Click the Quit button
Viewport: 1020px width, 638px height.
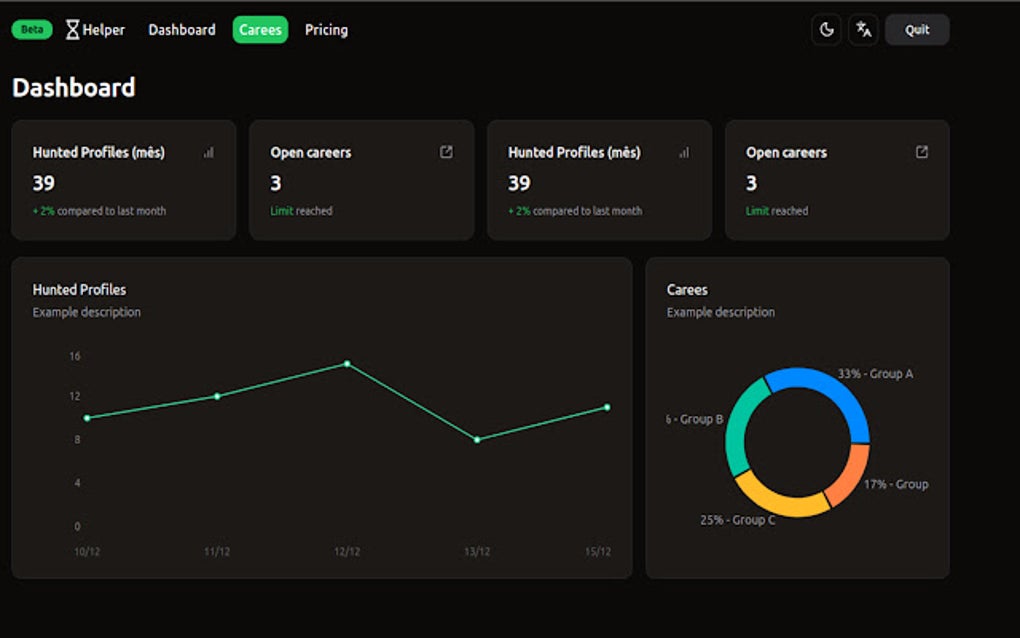point(917,30)
